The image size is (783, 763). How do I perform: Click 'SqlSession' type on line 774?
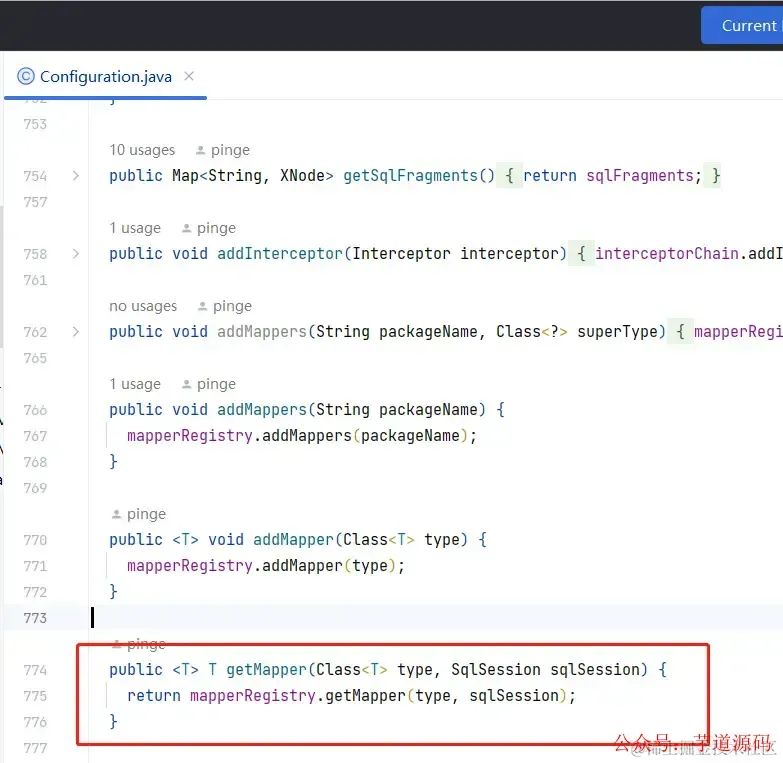(x=496, y=670)
